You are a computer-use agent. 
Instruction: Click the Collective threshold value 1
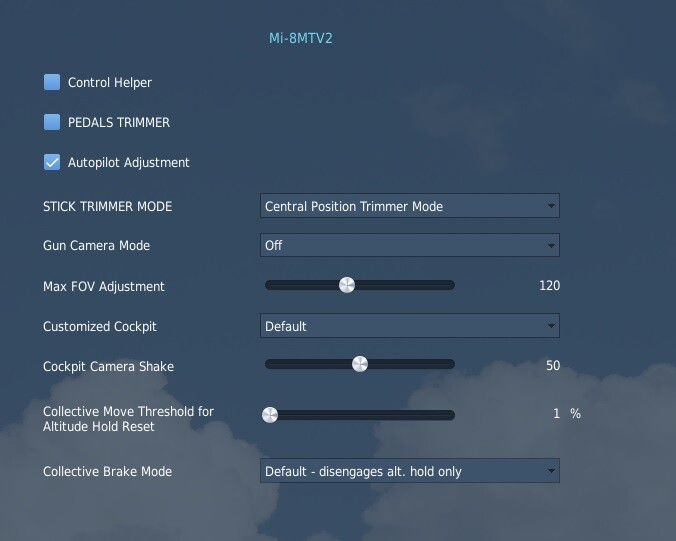(x=556, y=414)
